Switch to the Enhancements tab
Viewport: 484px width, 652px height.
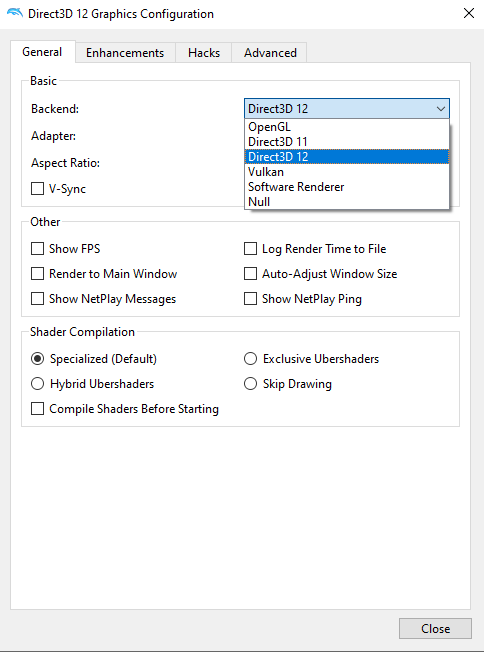[x=125, y=53]
